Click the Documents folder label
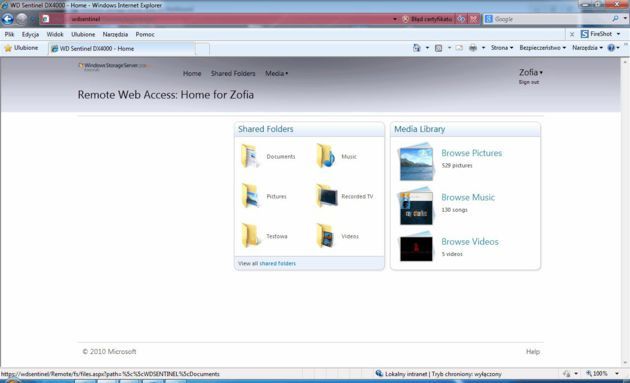The width and height of the screenshot is (630, 383). 280,156
